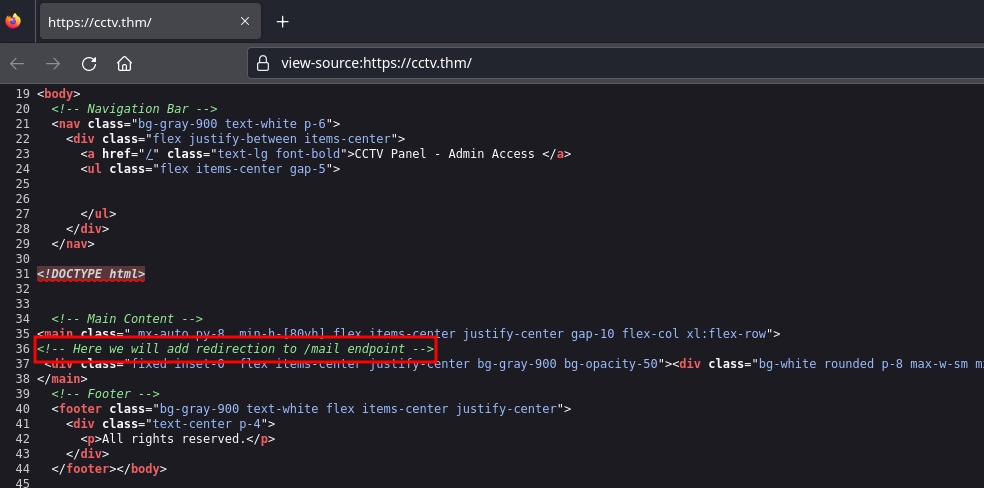Close the https://cctv.thm/ tab

pyautogui.click(x=246, y=22)
